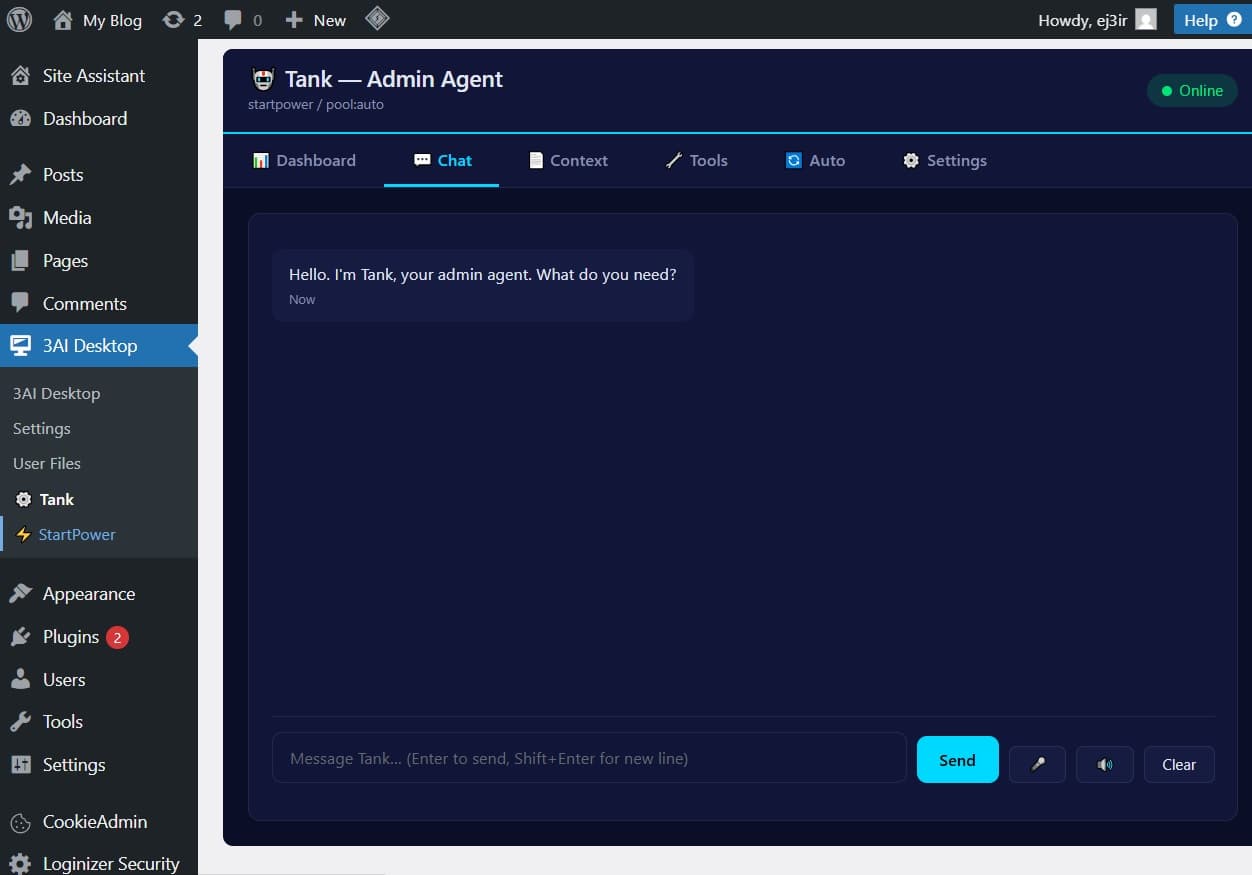
Task: Click the Posts pushpin icon
Action: (x=20, y=175)
